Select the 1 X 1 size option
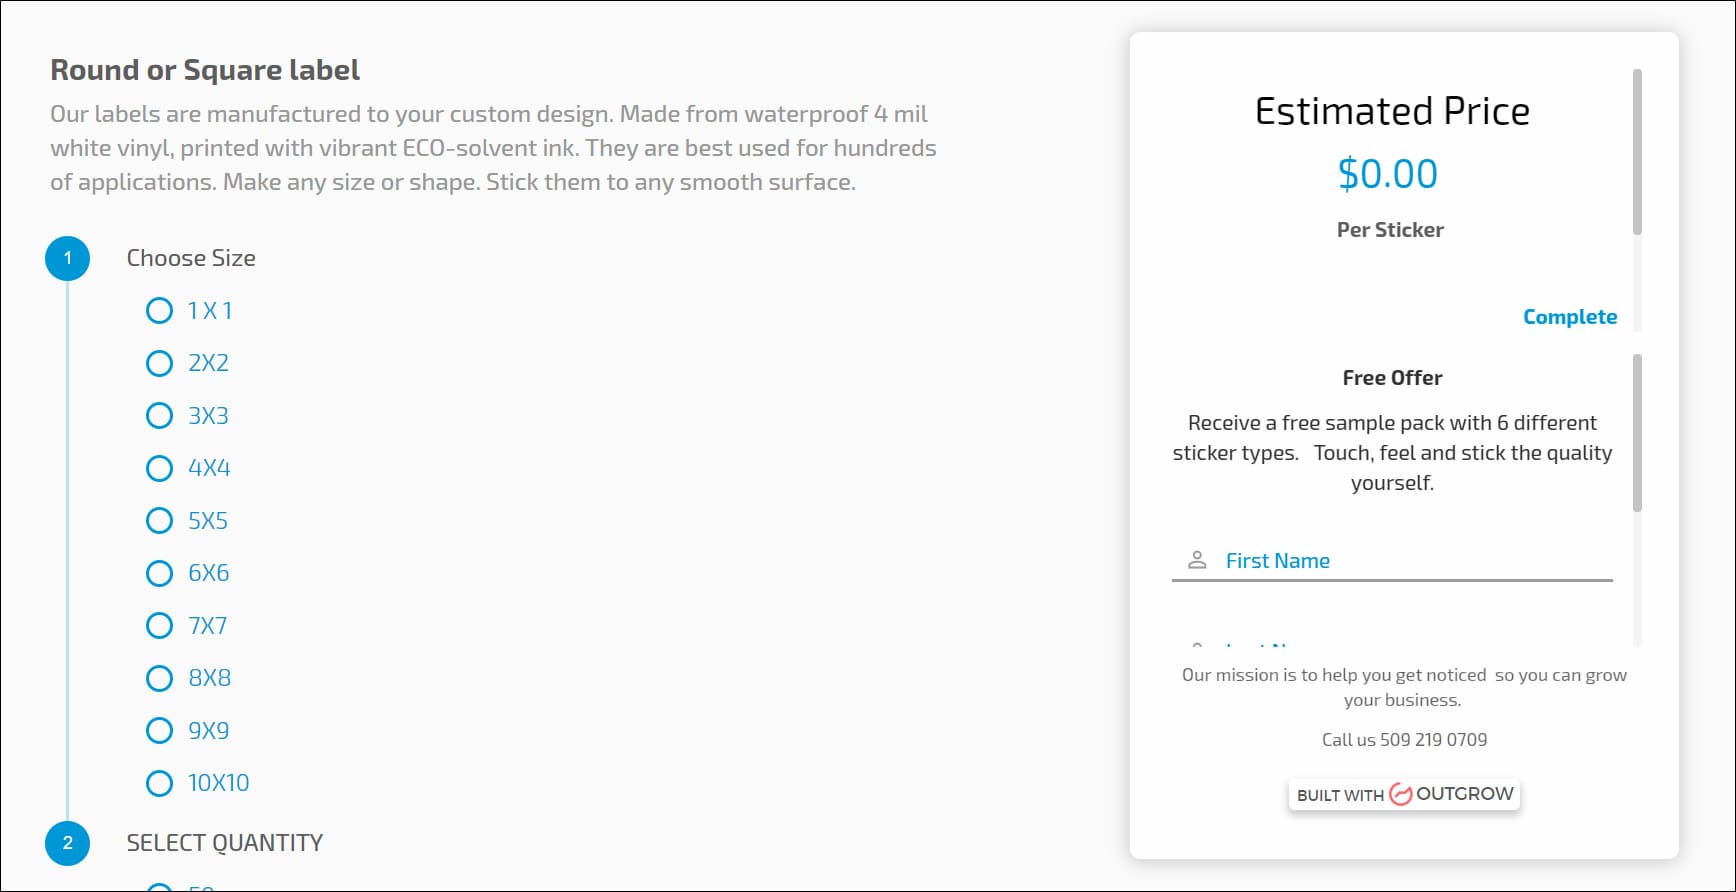The width and height of the screenshot is (1736, 892). [160, 311]
